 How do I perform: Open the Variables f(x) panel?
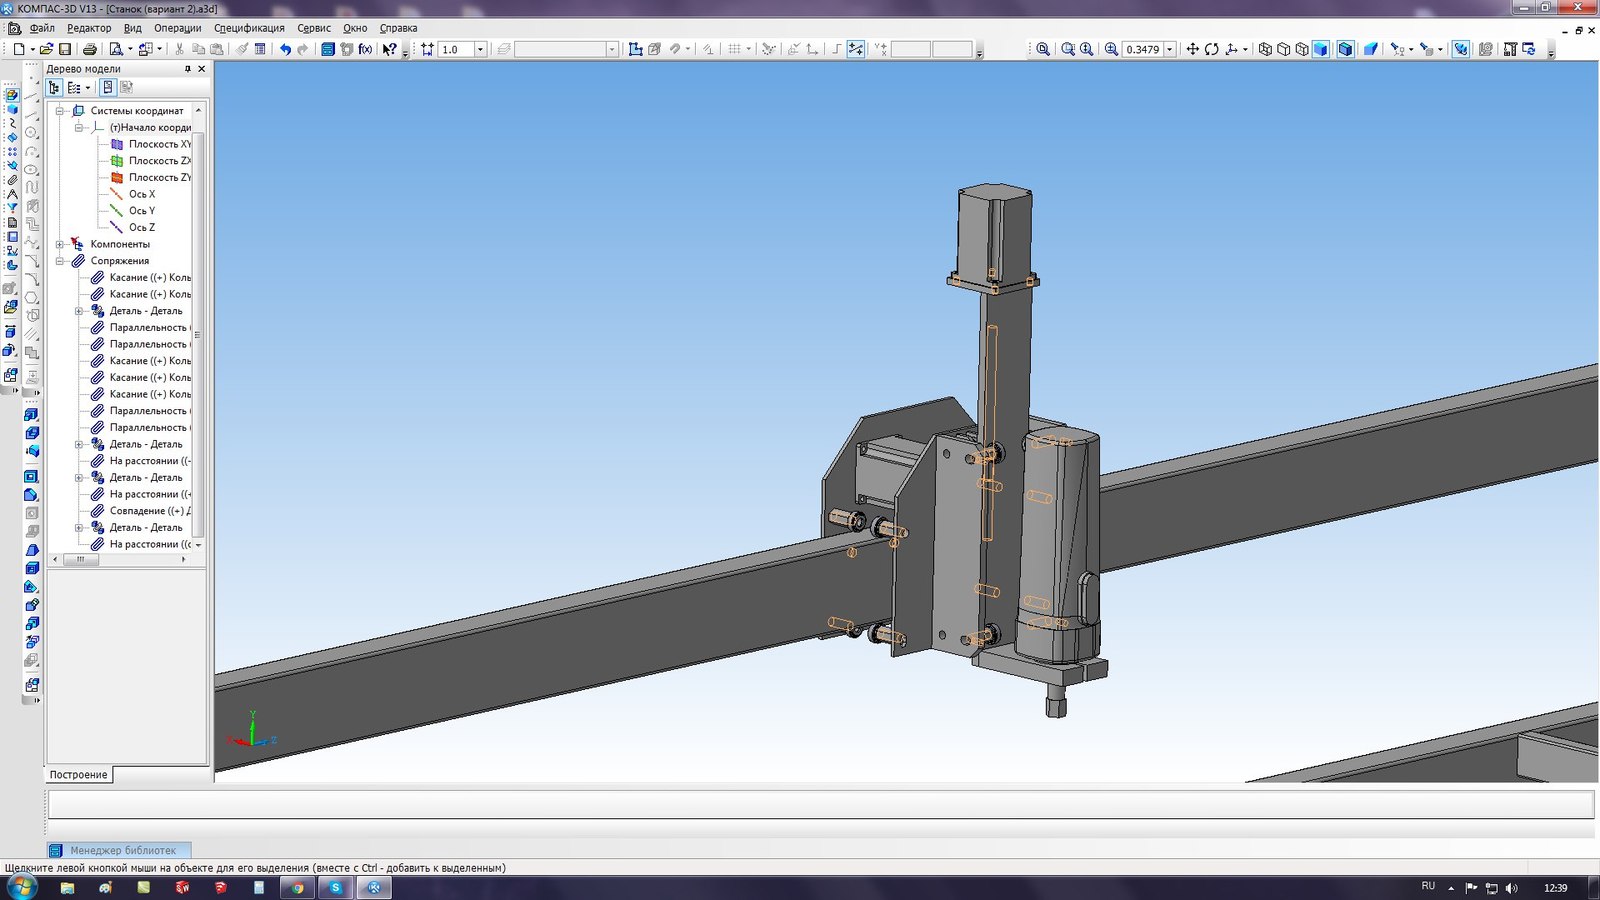(365, 49)
